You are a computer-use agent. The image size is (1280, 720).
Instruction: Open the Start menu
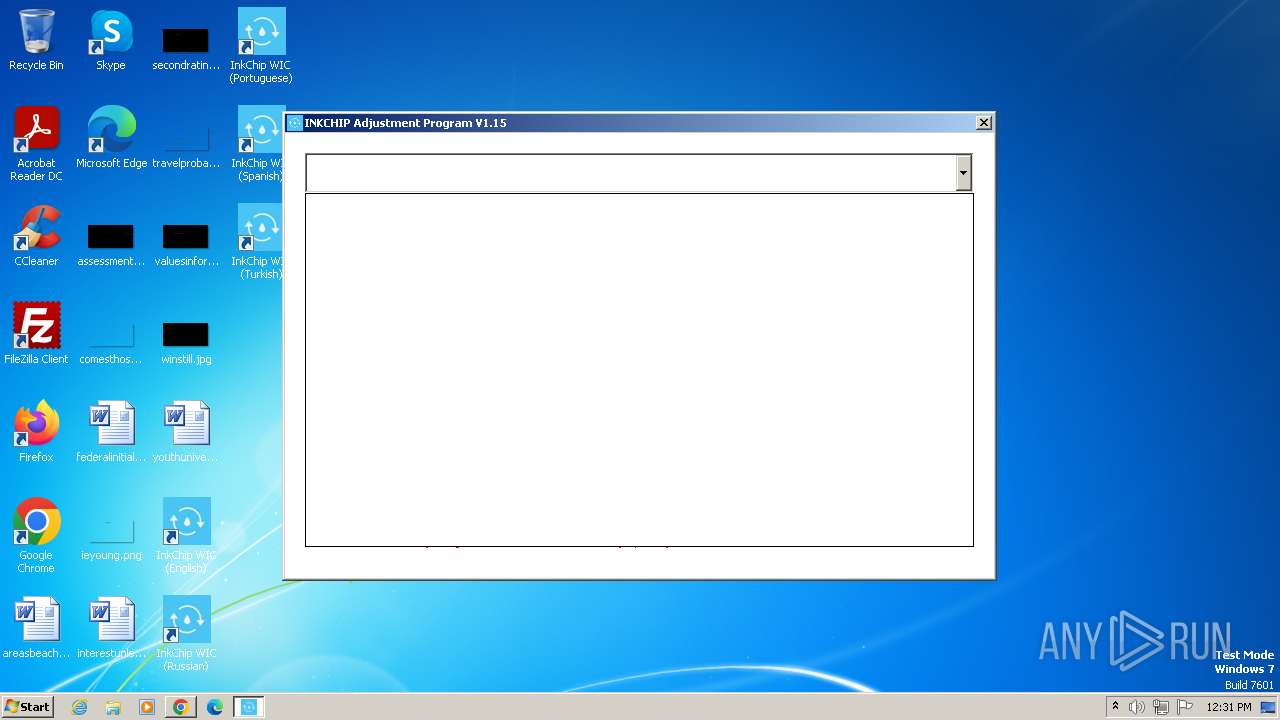tap(27, 707)
